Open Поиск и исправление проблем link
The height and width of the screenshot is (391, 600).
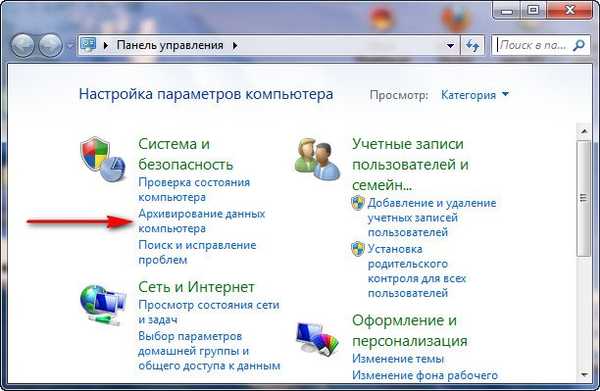pyautogui.click(x=197, y=252)
